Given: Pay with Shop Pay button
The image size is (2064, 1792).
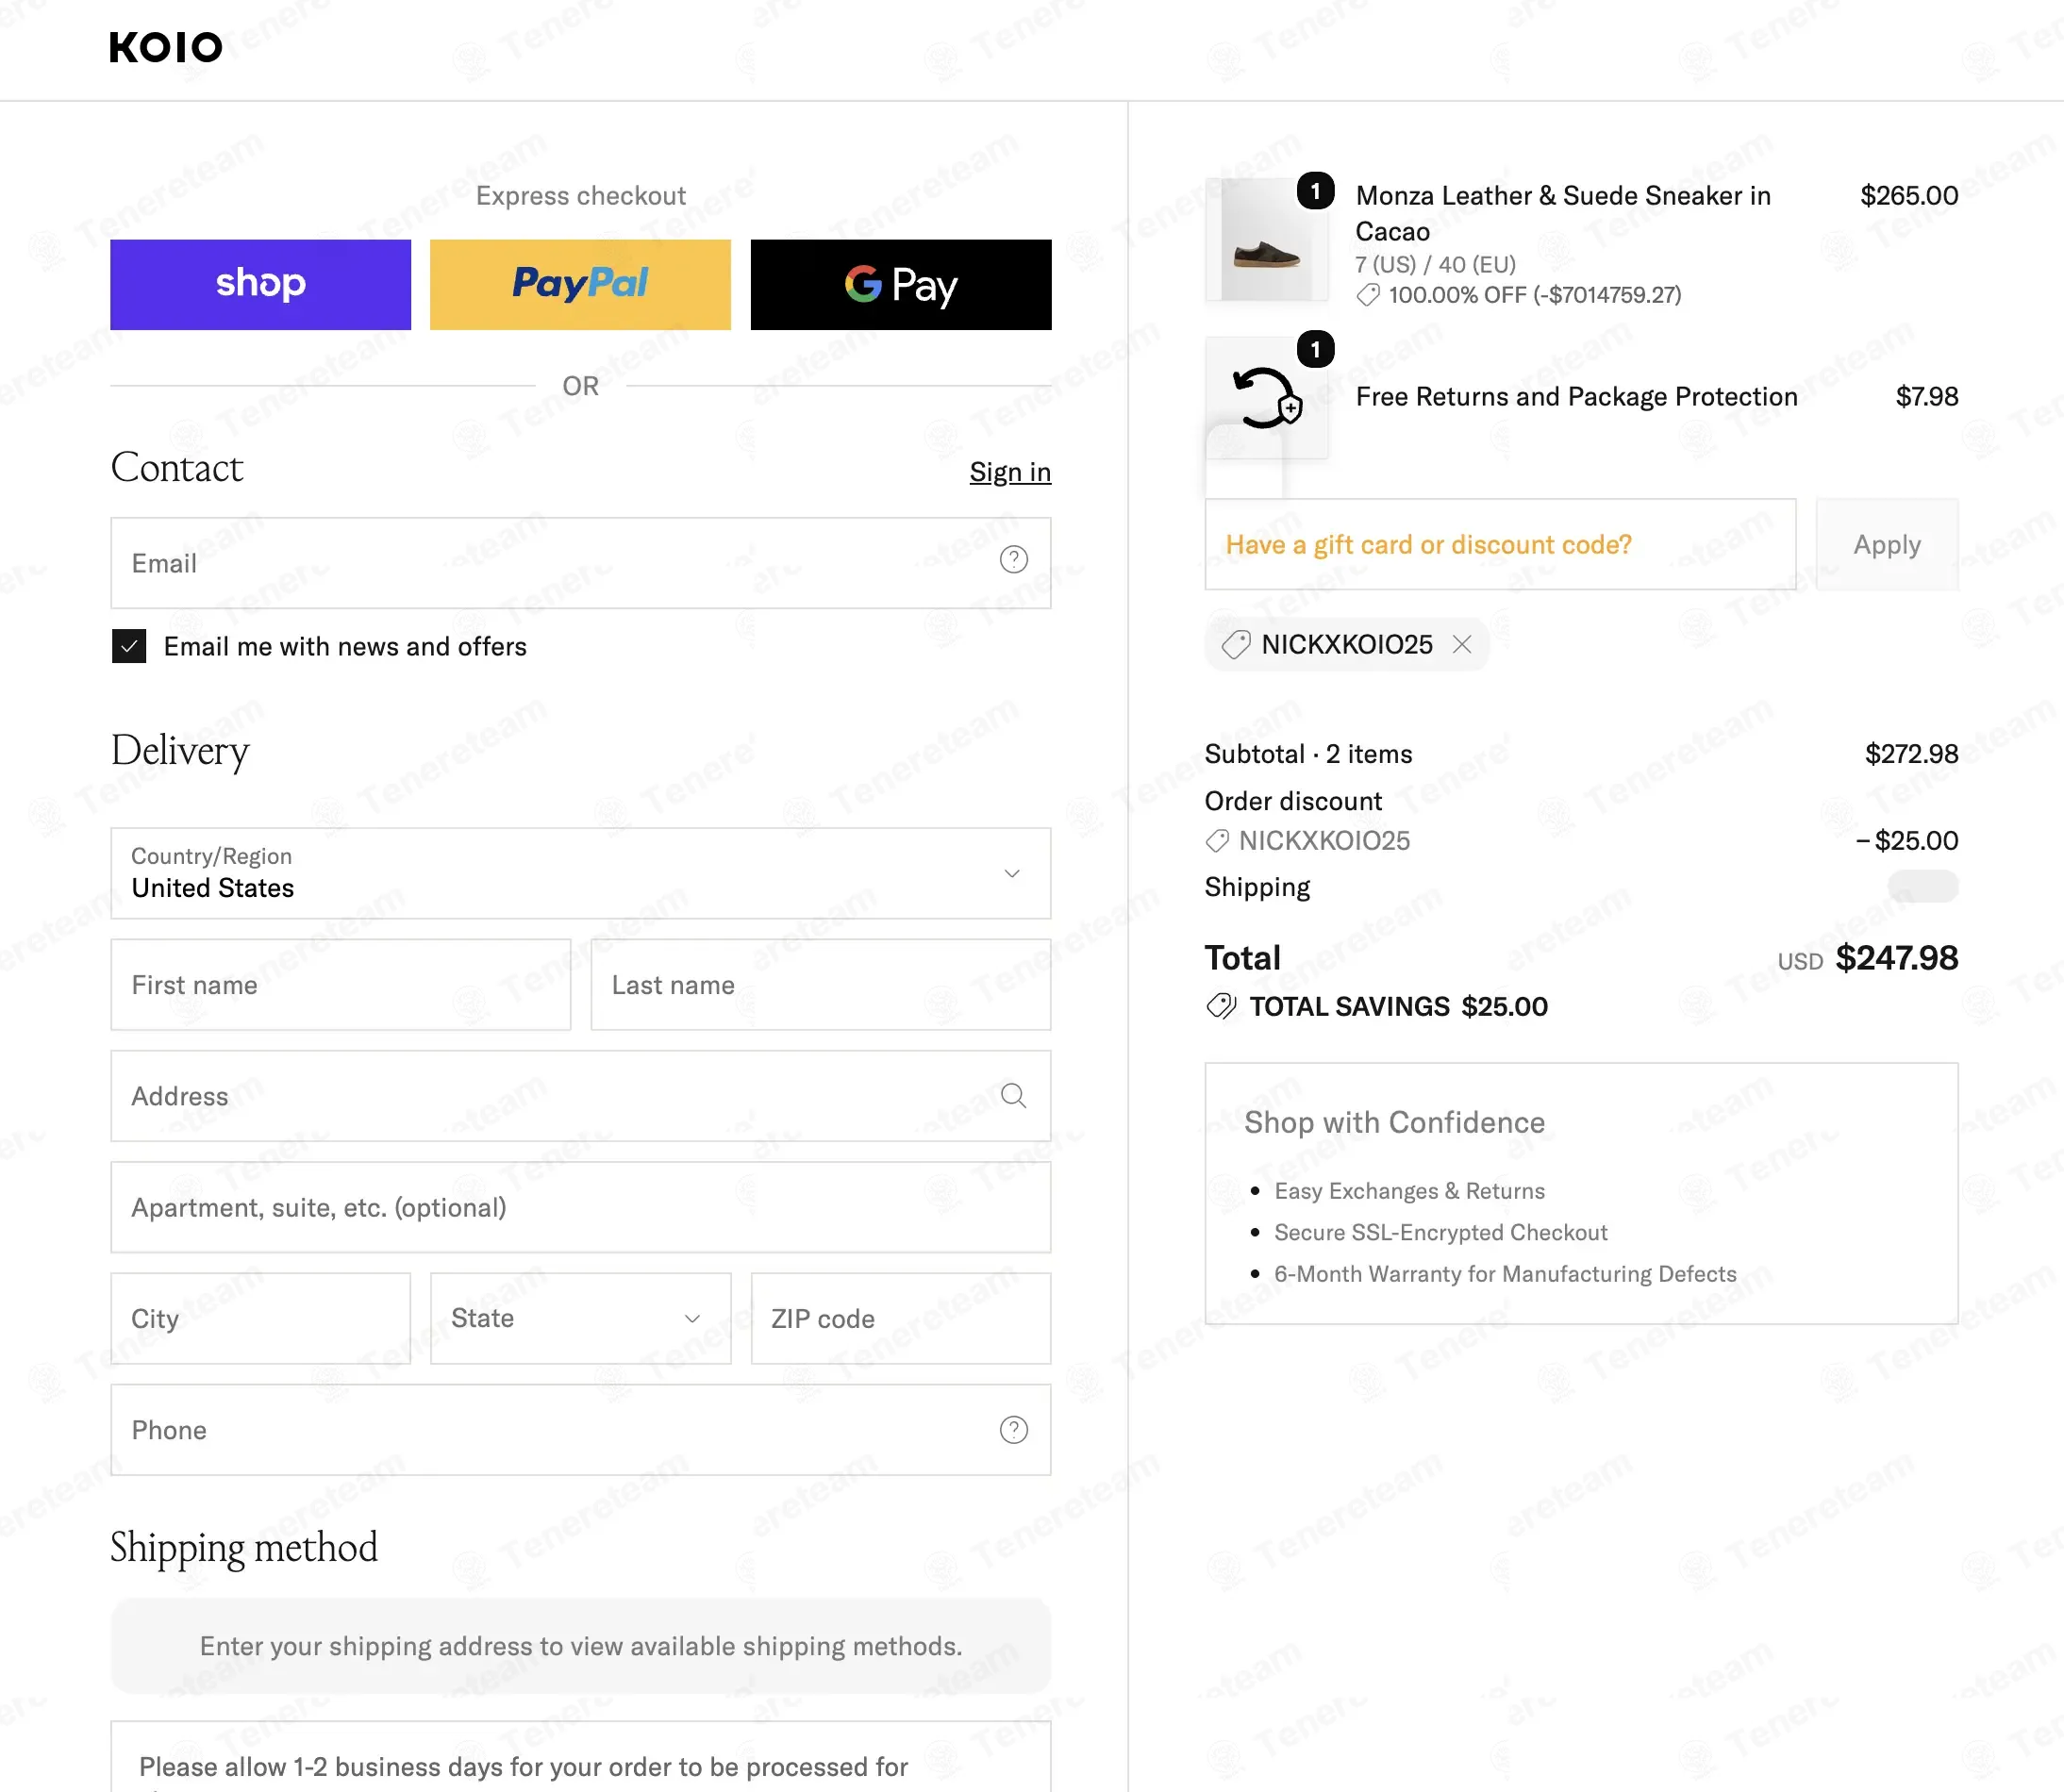Looking at the screenshot, I should pos(260,284).
